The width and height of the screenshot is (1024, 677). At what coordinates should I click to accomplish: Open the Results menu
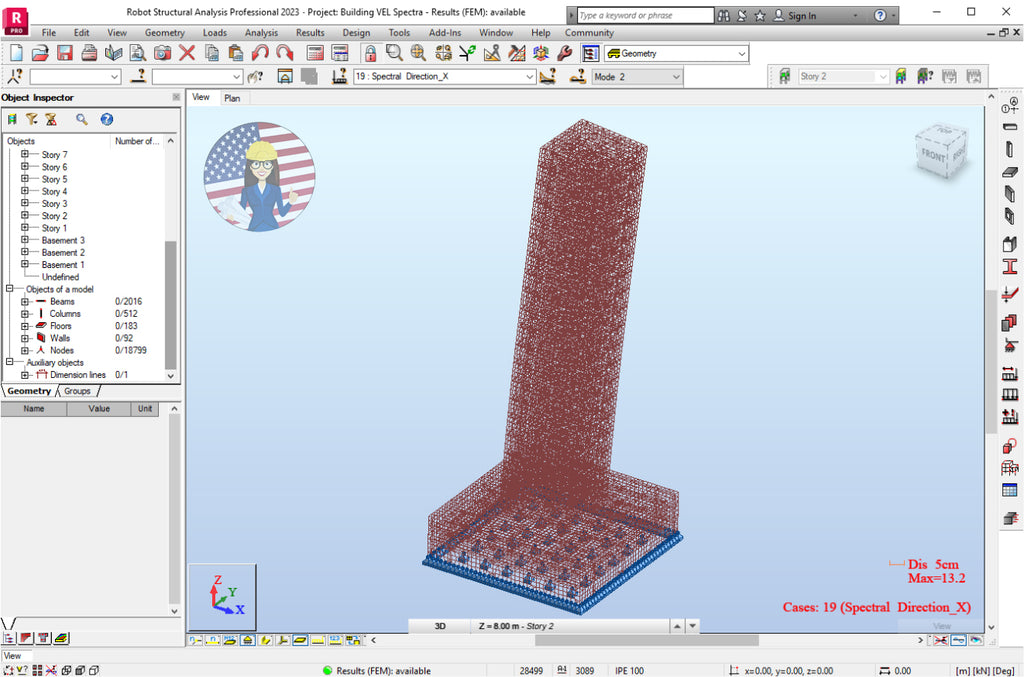(x=310, y=32)
